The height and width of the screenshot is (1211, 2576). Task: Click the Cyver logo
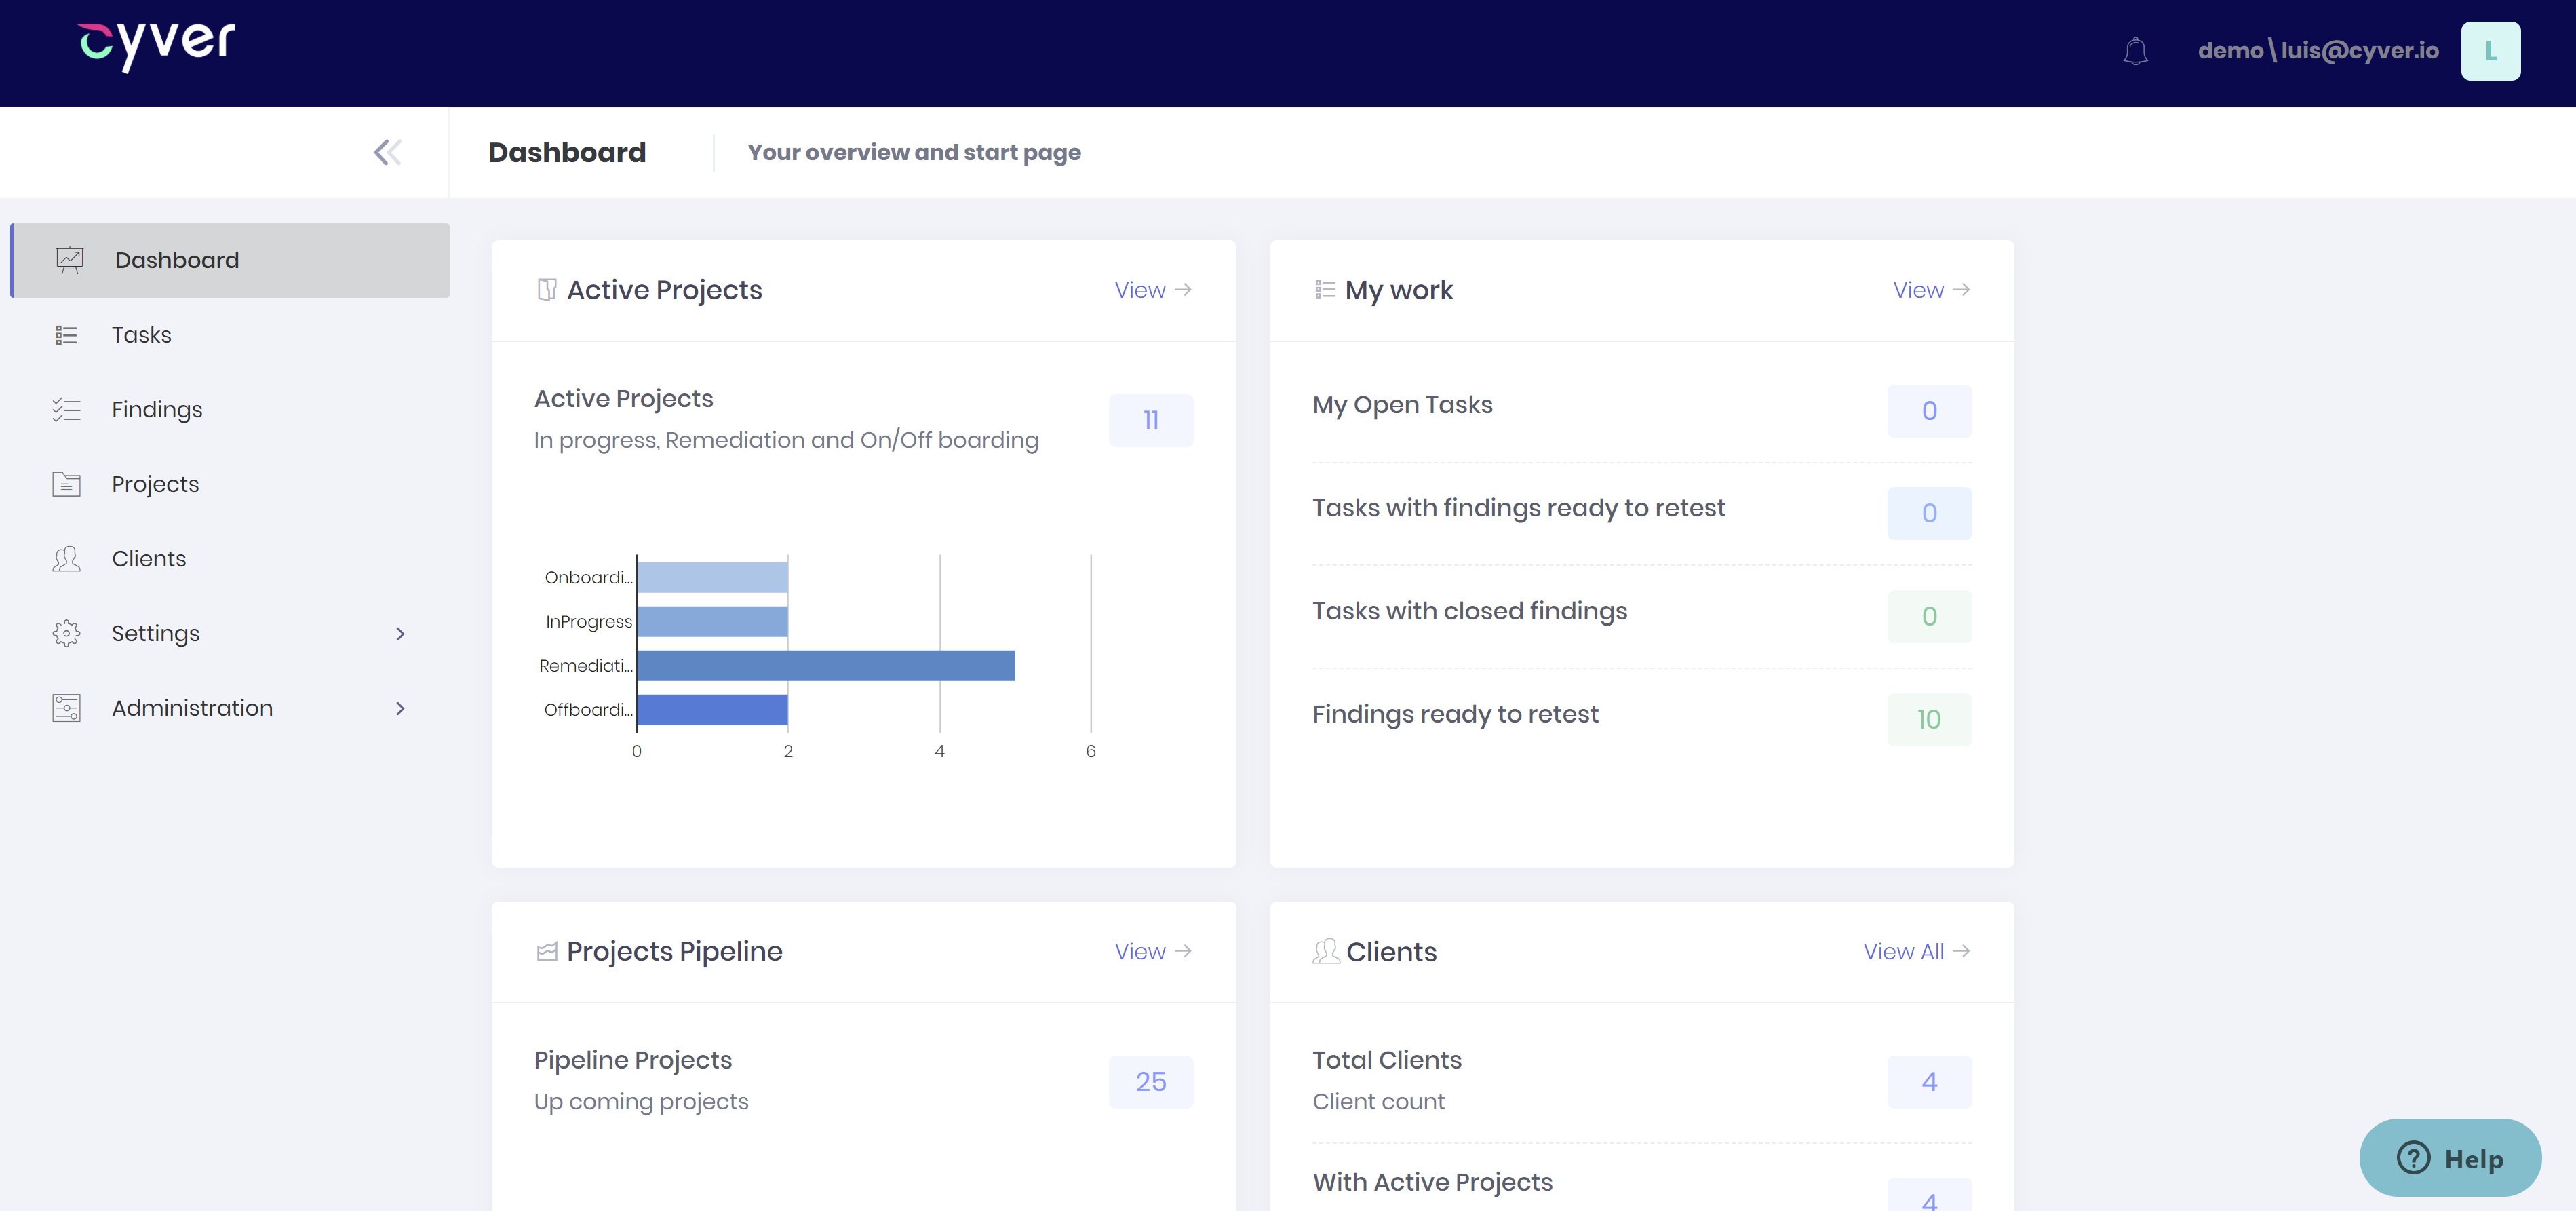[x=154, y=44]
